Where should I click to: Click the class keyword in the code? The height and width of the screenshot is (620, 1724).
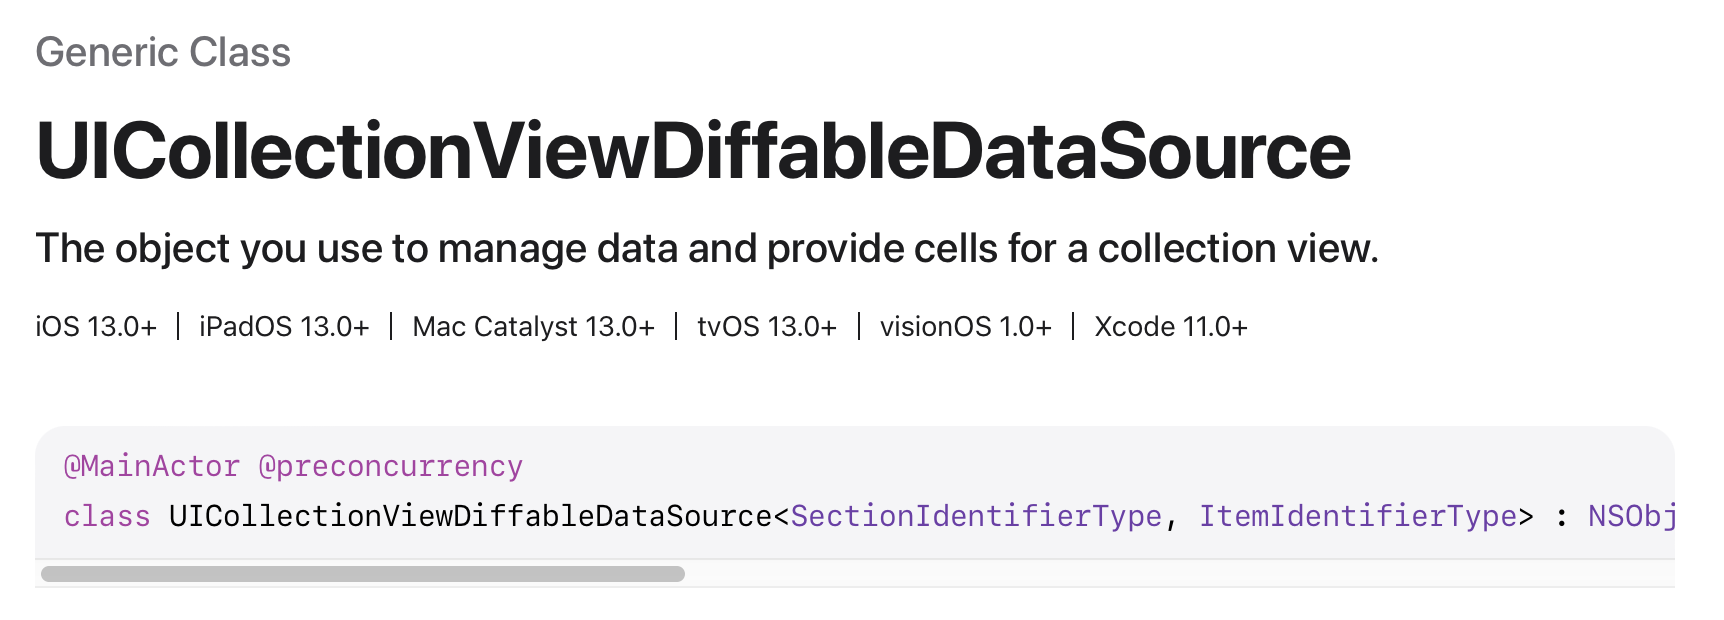click(107, 516)
